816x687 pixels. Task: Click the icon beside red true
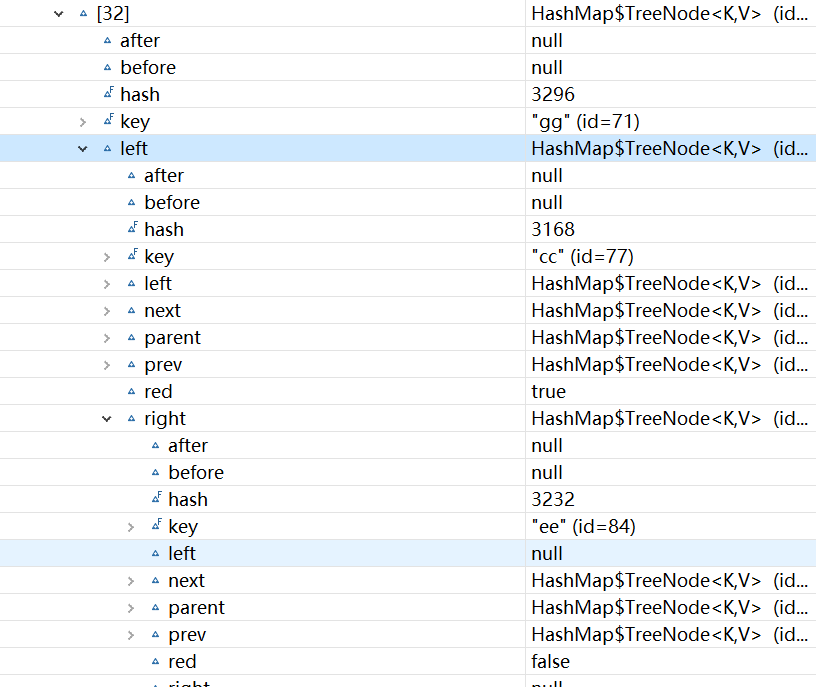tap(132, 392)
